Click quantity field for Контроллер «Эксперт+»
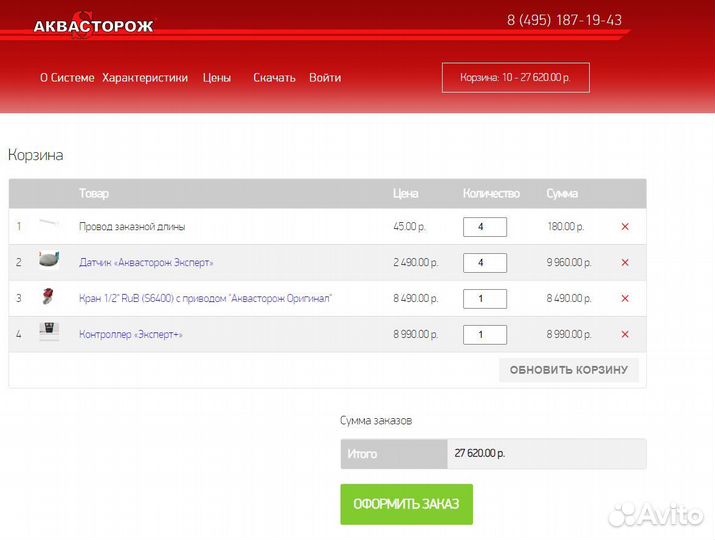The height and width of the screenshot is (540, 715). (484, 335)
